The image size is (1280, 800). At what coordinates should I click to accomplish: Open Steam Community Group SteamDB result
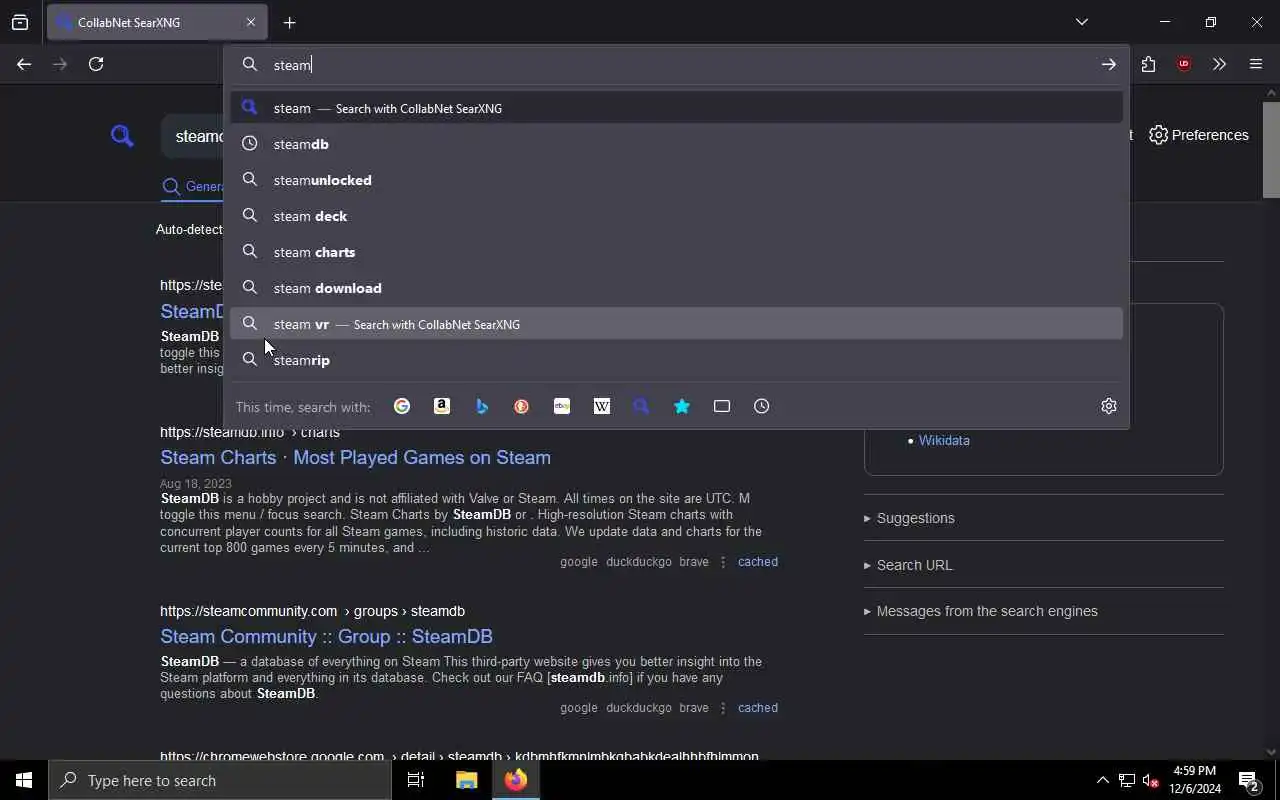coord(326,636)
